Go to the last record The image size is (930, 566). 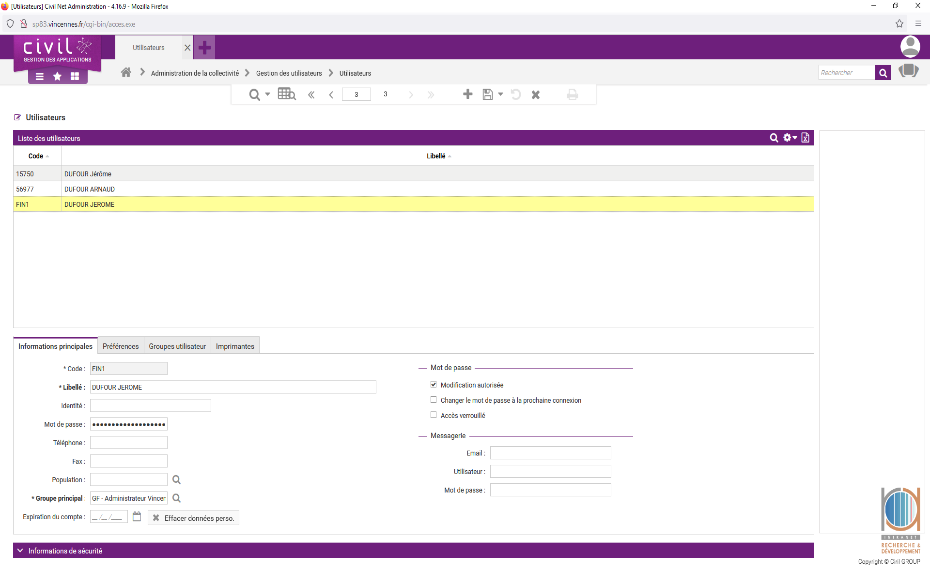[431, 95]
